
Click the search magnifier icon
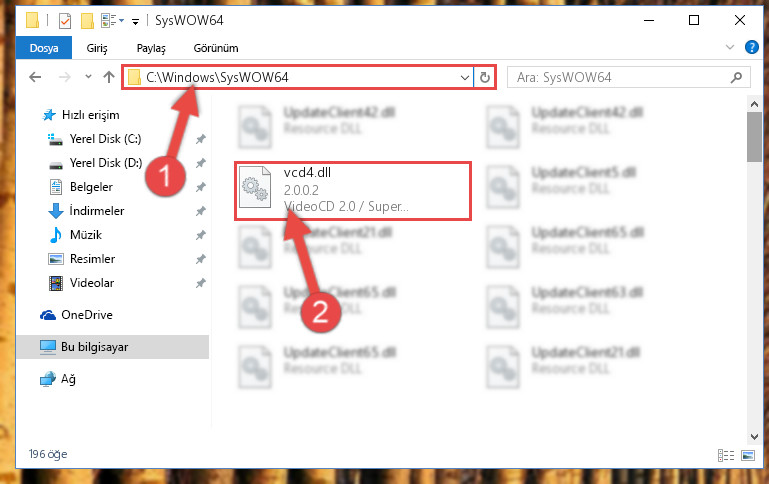coord(736,77)
